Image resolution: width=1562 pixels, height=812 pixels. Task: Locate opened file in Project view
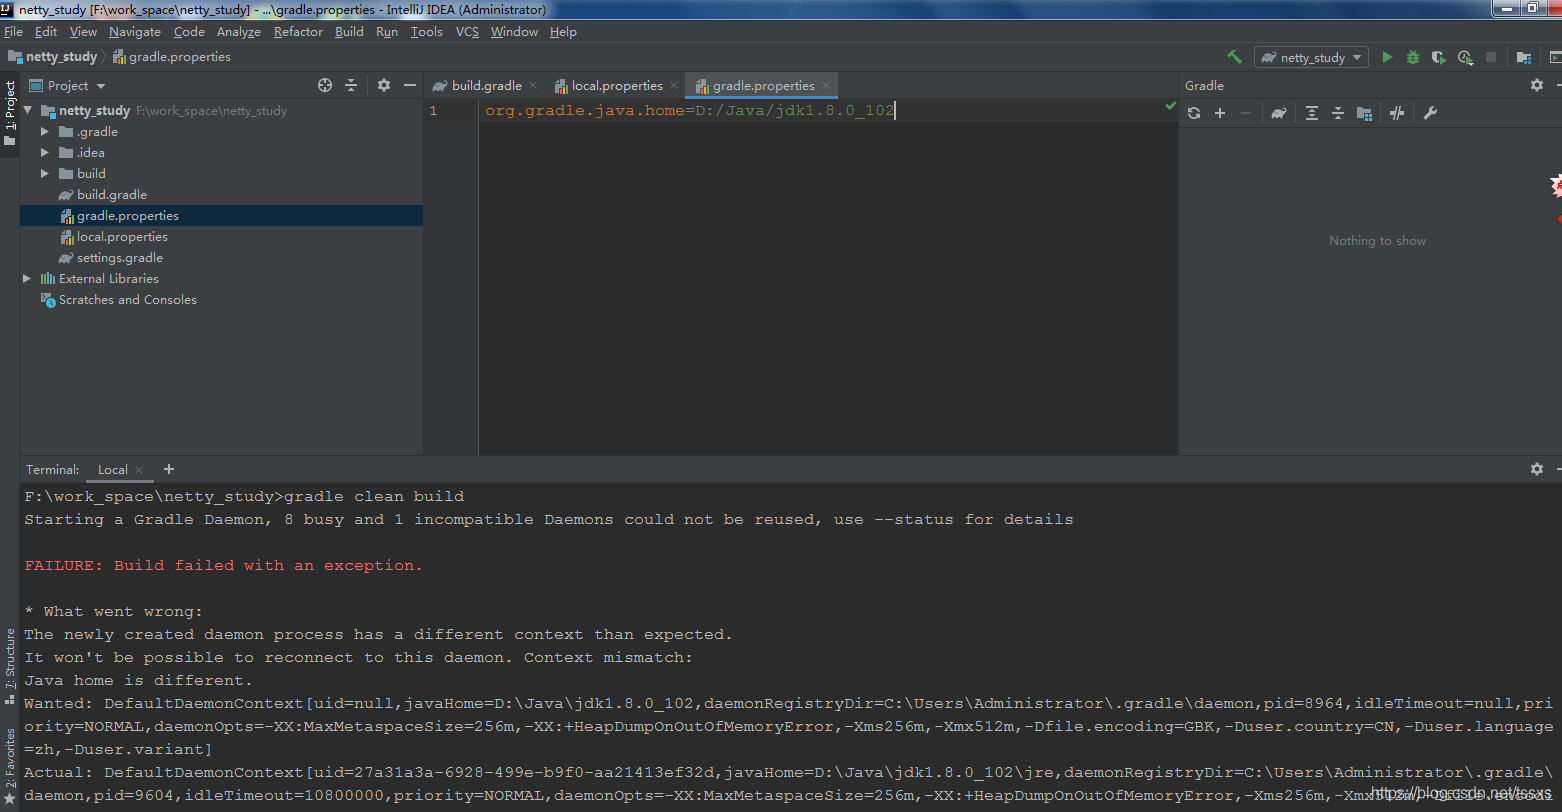click(325, 85)
